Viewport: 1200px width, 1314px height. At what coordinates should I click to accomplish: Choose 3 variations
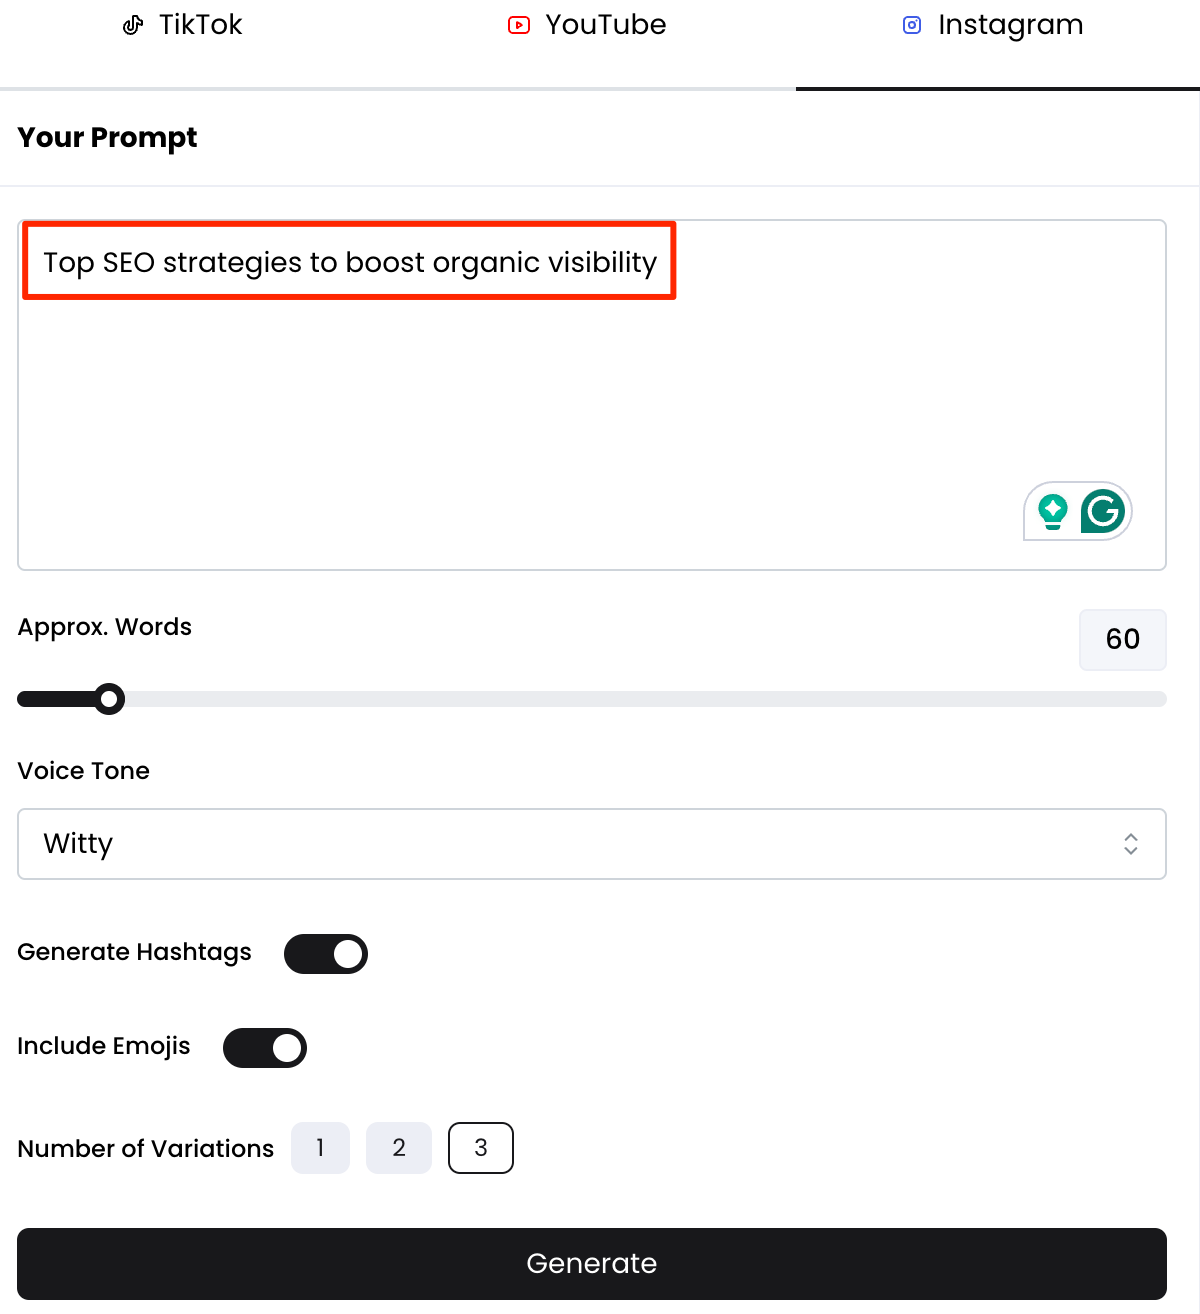[x=481, y=1148]
